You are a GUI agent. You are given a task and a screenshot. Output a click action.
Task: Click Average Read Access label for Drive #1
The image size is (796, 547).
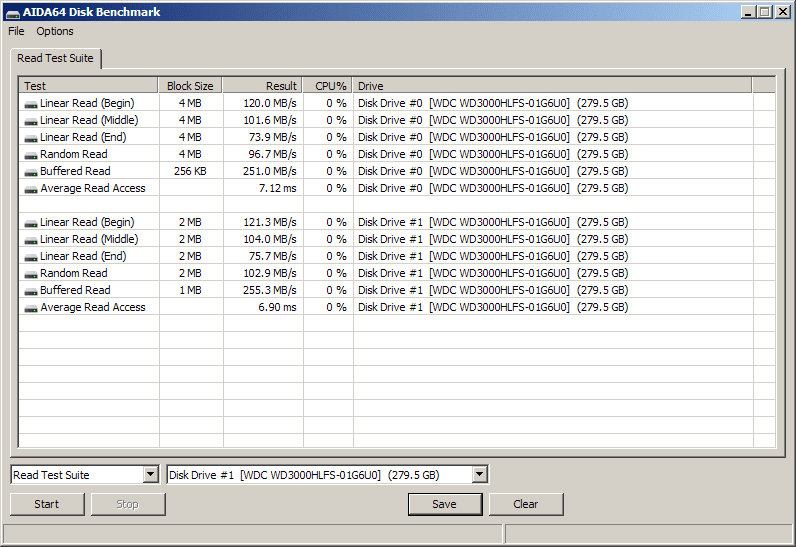pos(93,307)
